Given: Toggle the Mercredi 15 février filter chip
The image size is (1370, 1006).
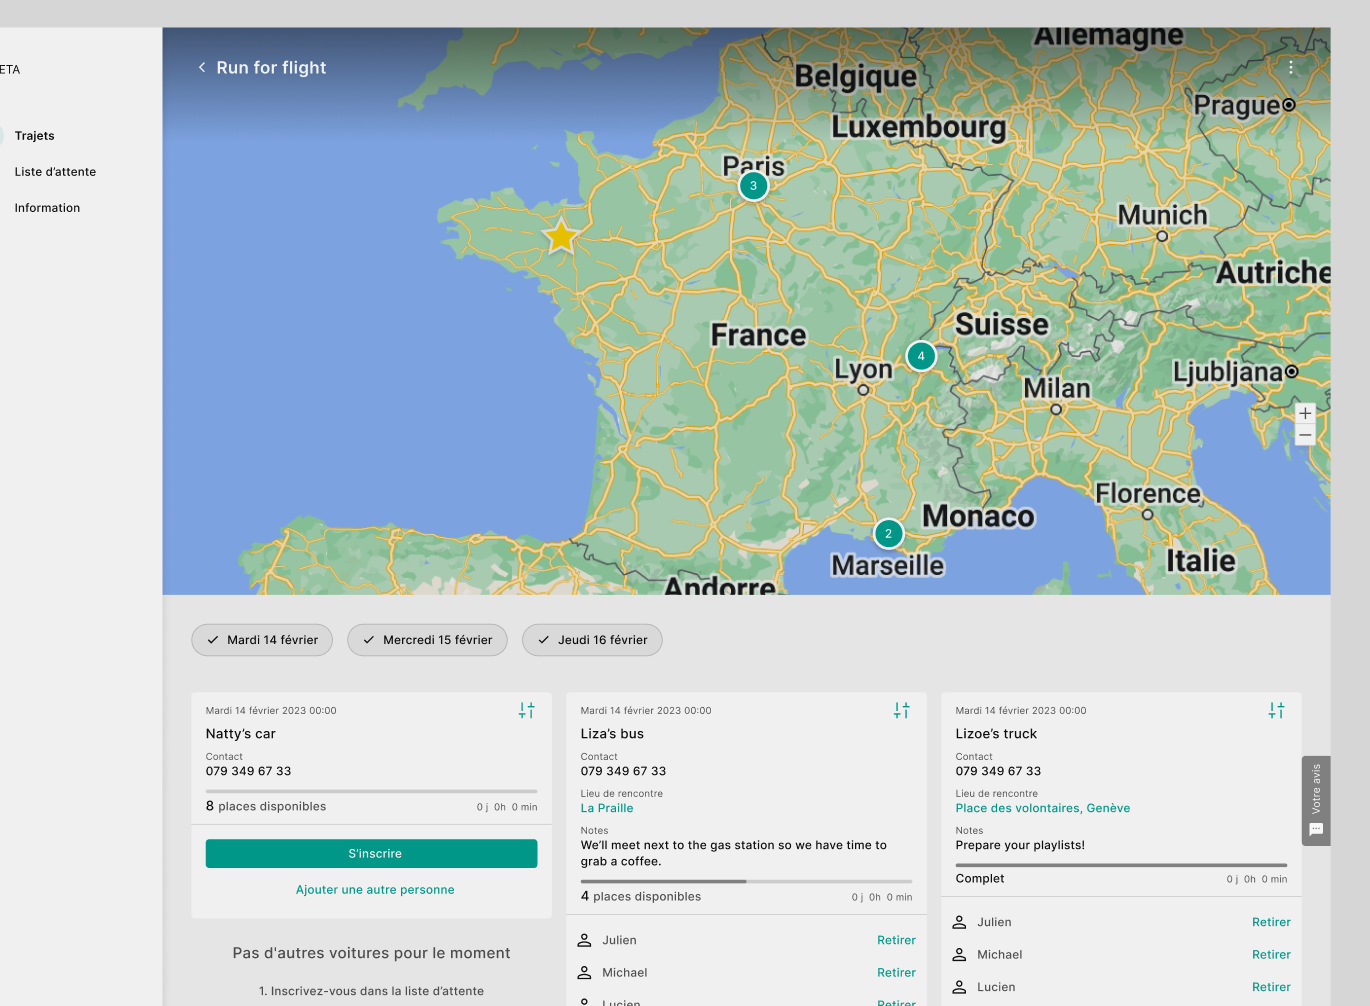Looking at the screenshot, I should pyautogui.click(x=427, y=640).
